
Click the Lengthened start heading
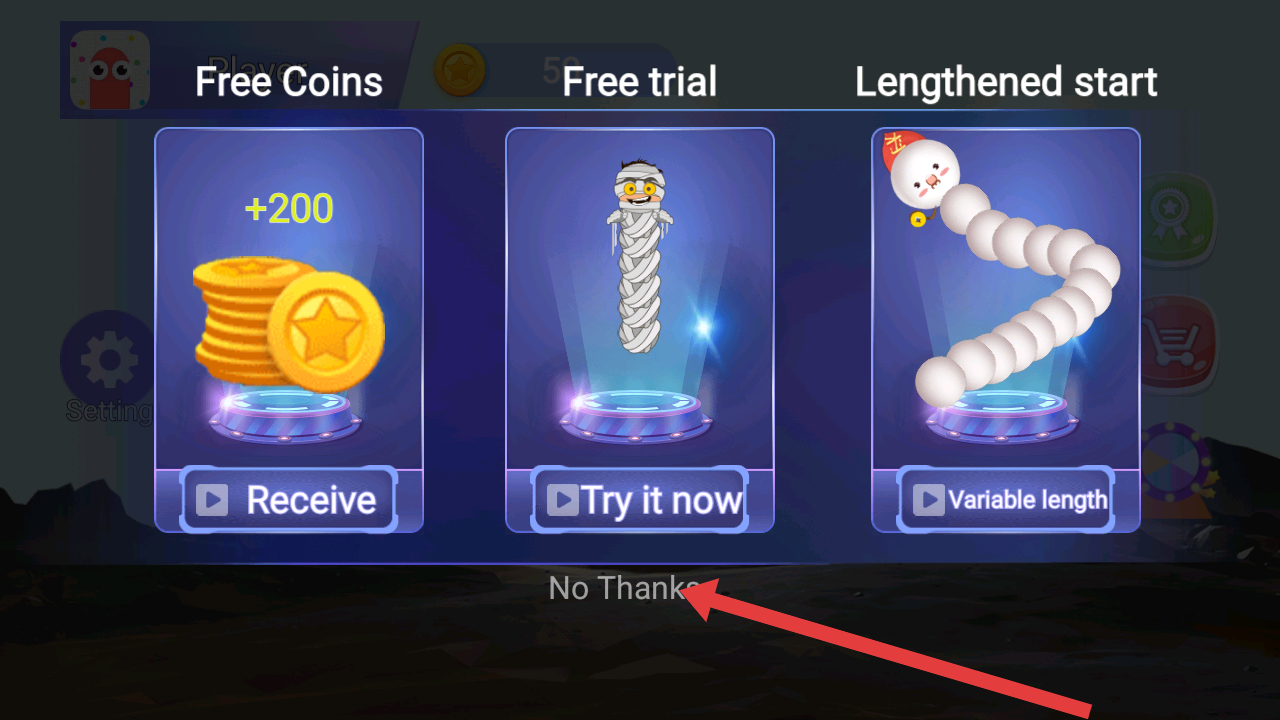click(x=1006, y=81)
